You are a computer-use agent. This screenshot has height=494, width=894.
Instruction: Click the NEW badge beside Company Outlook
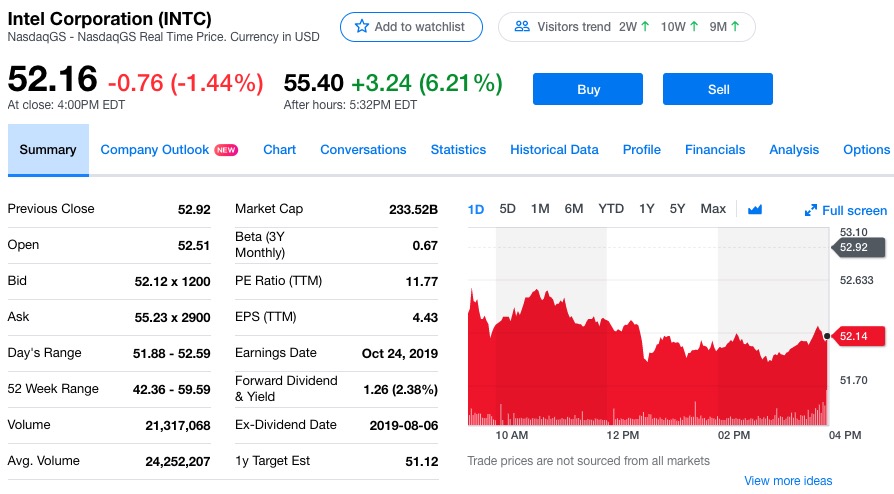226,150
